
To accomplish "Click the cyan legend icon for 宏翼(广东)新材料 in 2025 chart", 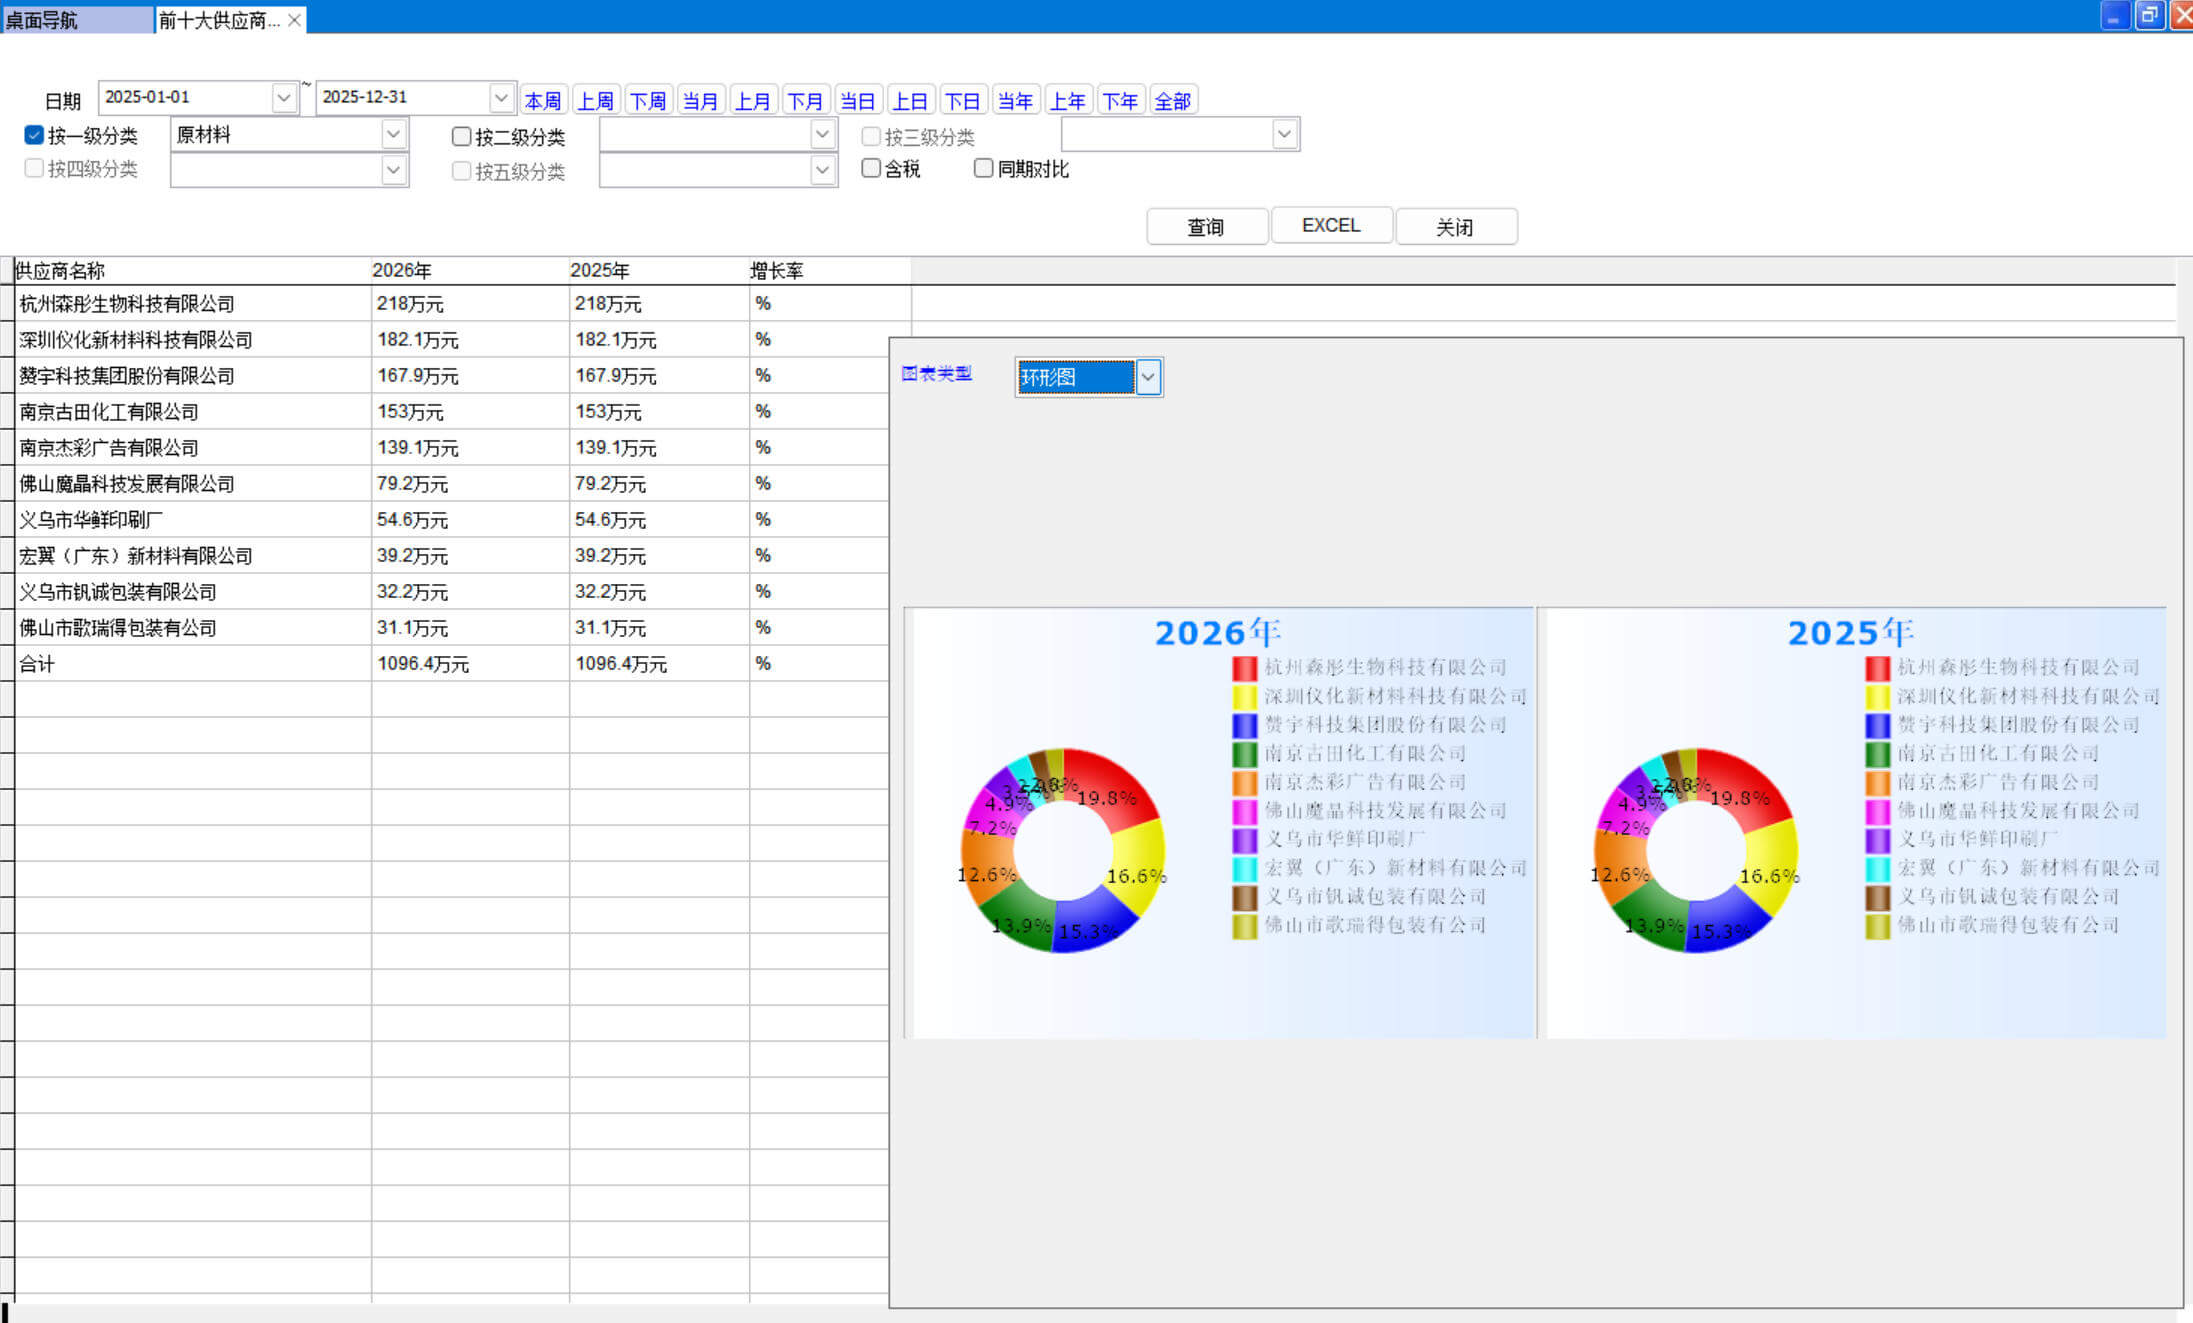I will tap(1877, 869).
